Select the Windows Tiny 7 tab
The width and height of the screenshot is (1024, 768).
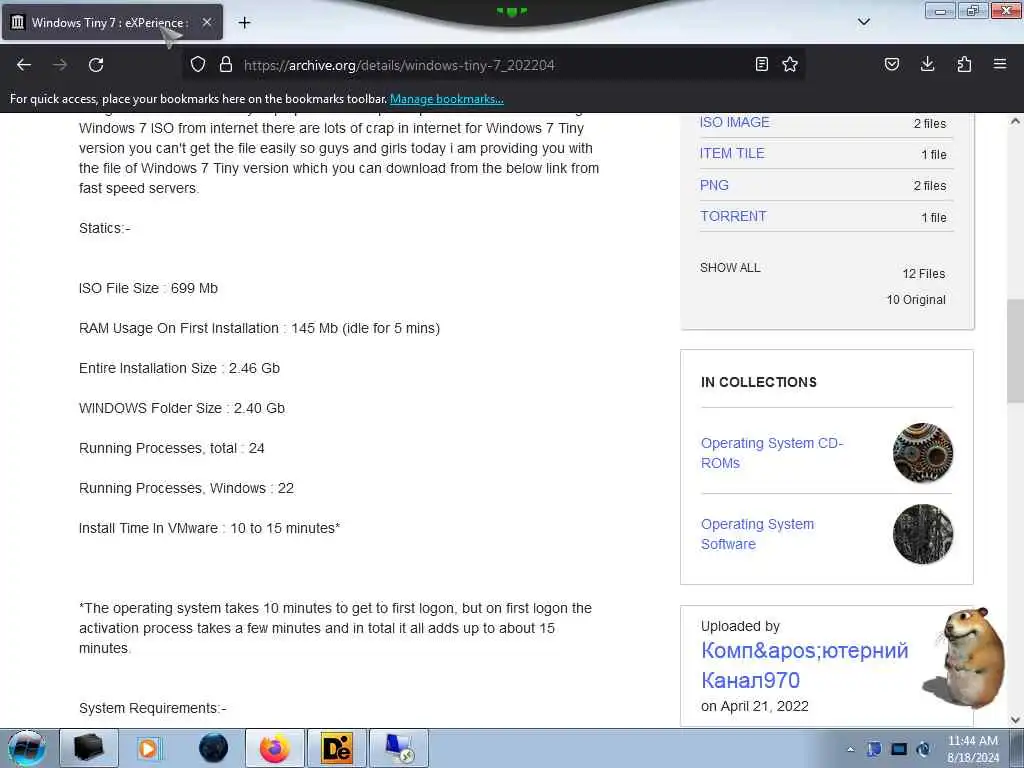coord(112,22)
